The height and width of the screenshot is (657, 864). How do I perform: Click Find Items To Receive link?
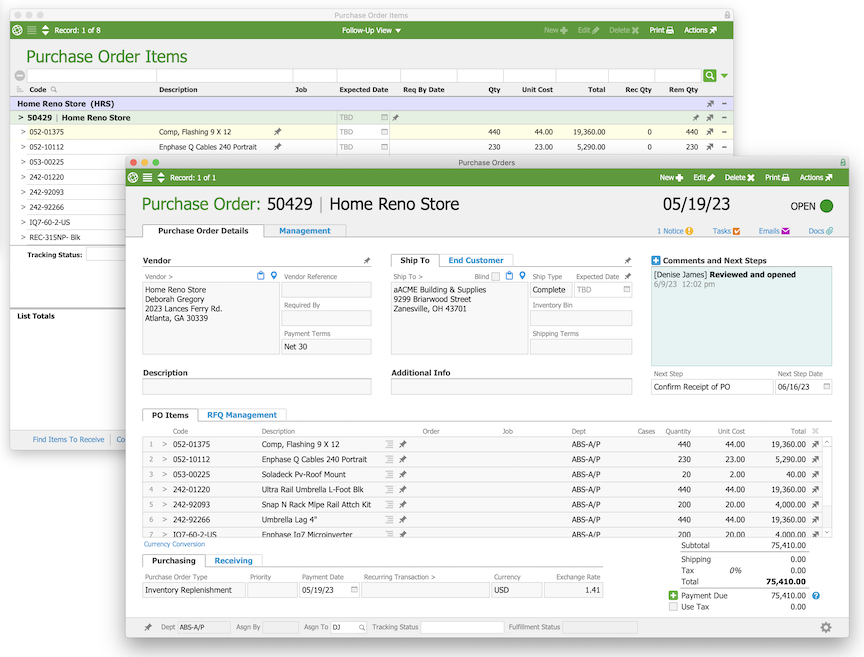tap(68, 439)
